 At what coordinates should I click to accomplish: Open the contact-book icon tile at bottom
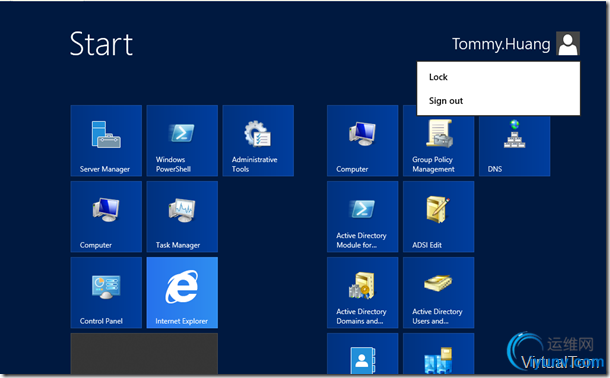click(x=363, y=354)
